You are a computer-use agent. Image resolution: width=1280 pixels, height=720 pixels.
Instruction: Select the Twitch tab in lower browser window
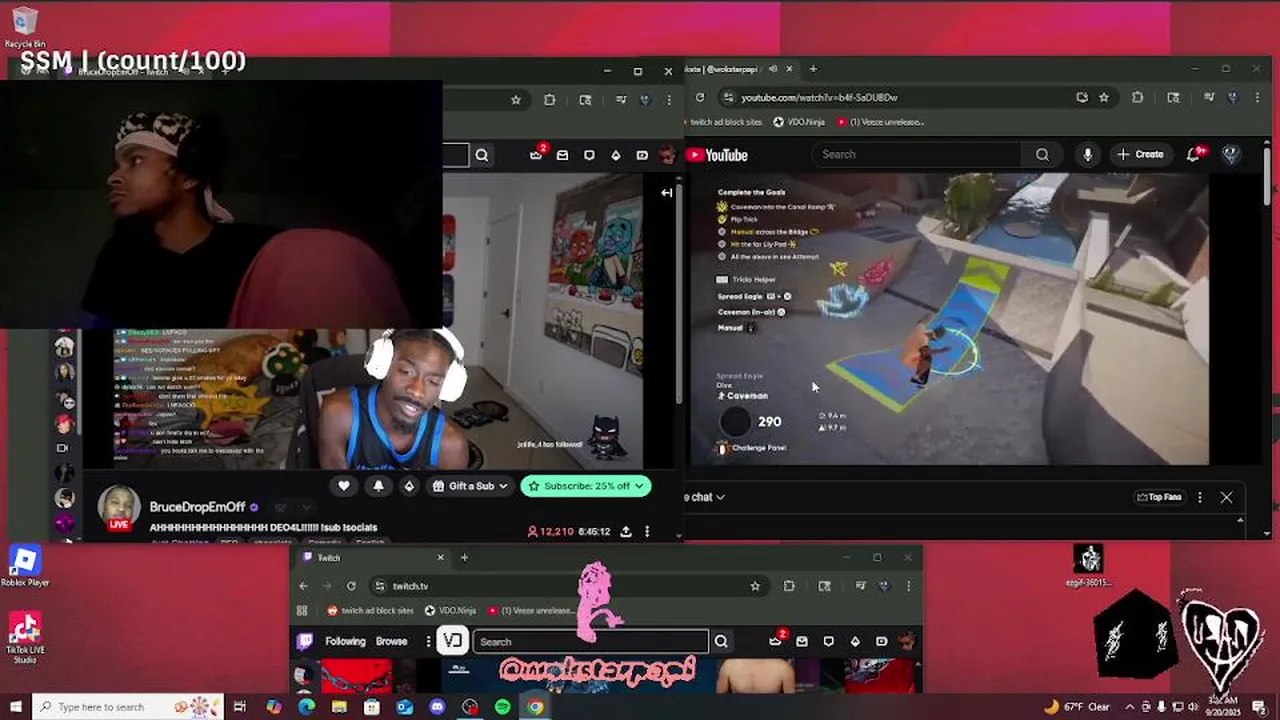pos(370,557)
